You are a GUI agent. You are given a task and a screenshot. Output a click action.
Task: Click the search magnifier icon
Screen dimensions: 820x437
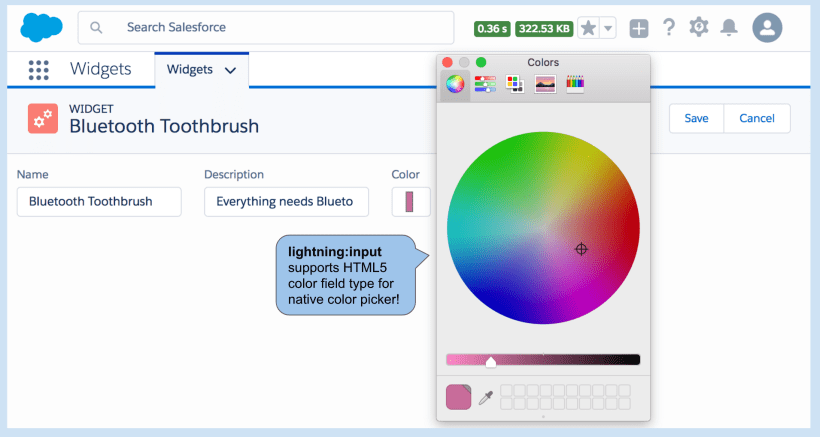click(x=96, y=27)
